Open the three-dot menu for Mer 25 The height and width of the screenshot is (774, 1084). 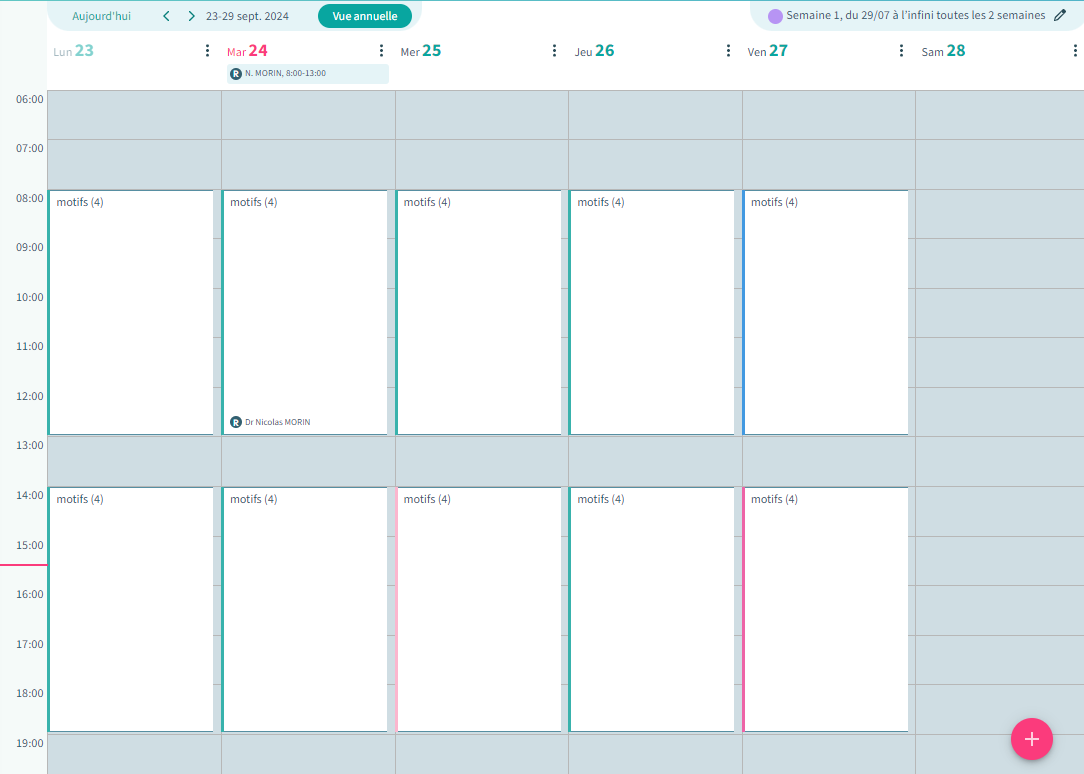click(x=555, y=51)
